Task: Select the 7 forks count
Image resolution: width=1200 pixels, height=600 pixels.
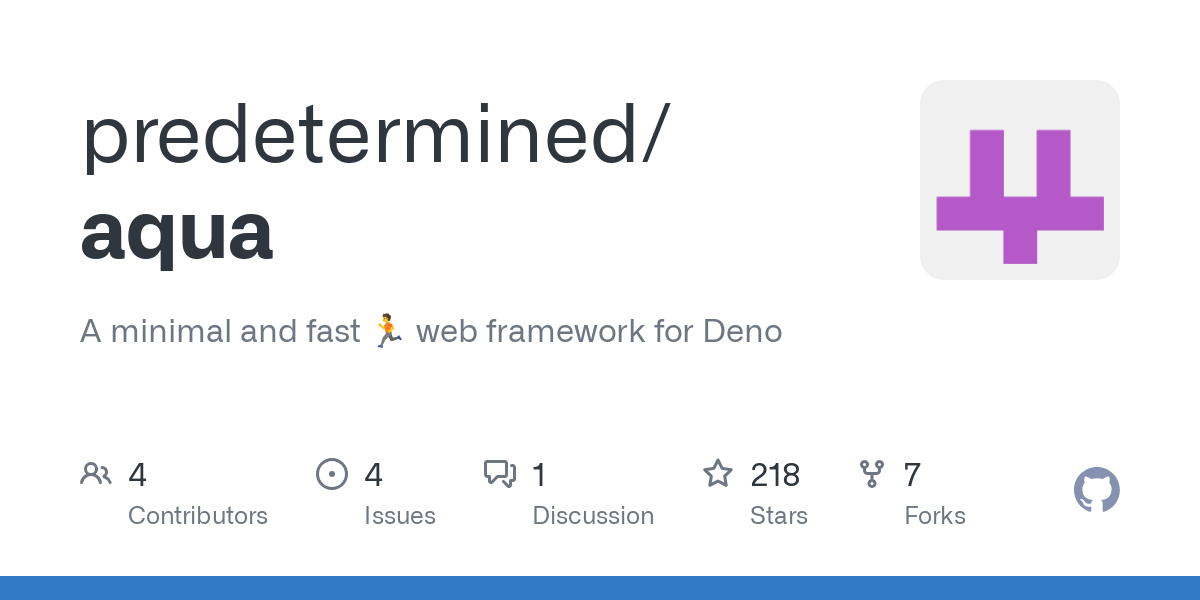Action: click(912, 475)
